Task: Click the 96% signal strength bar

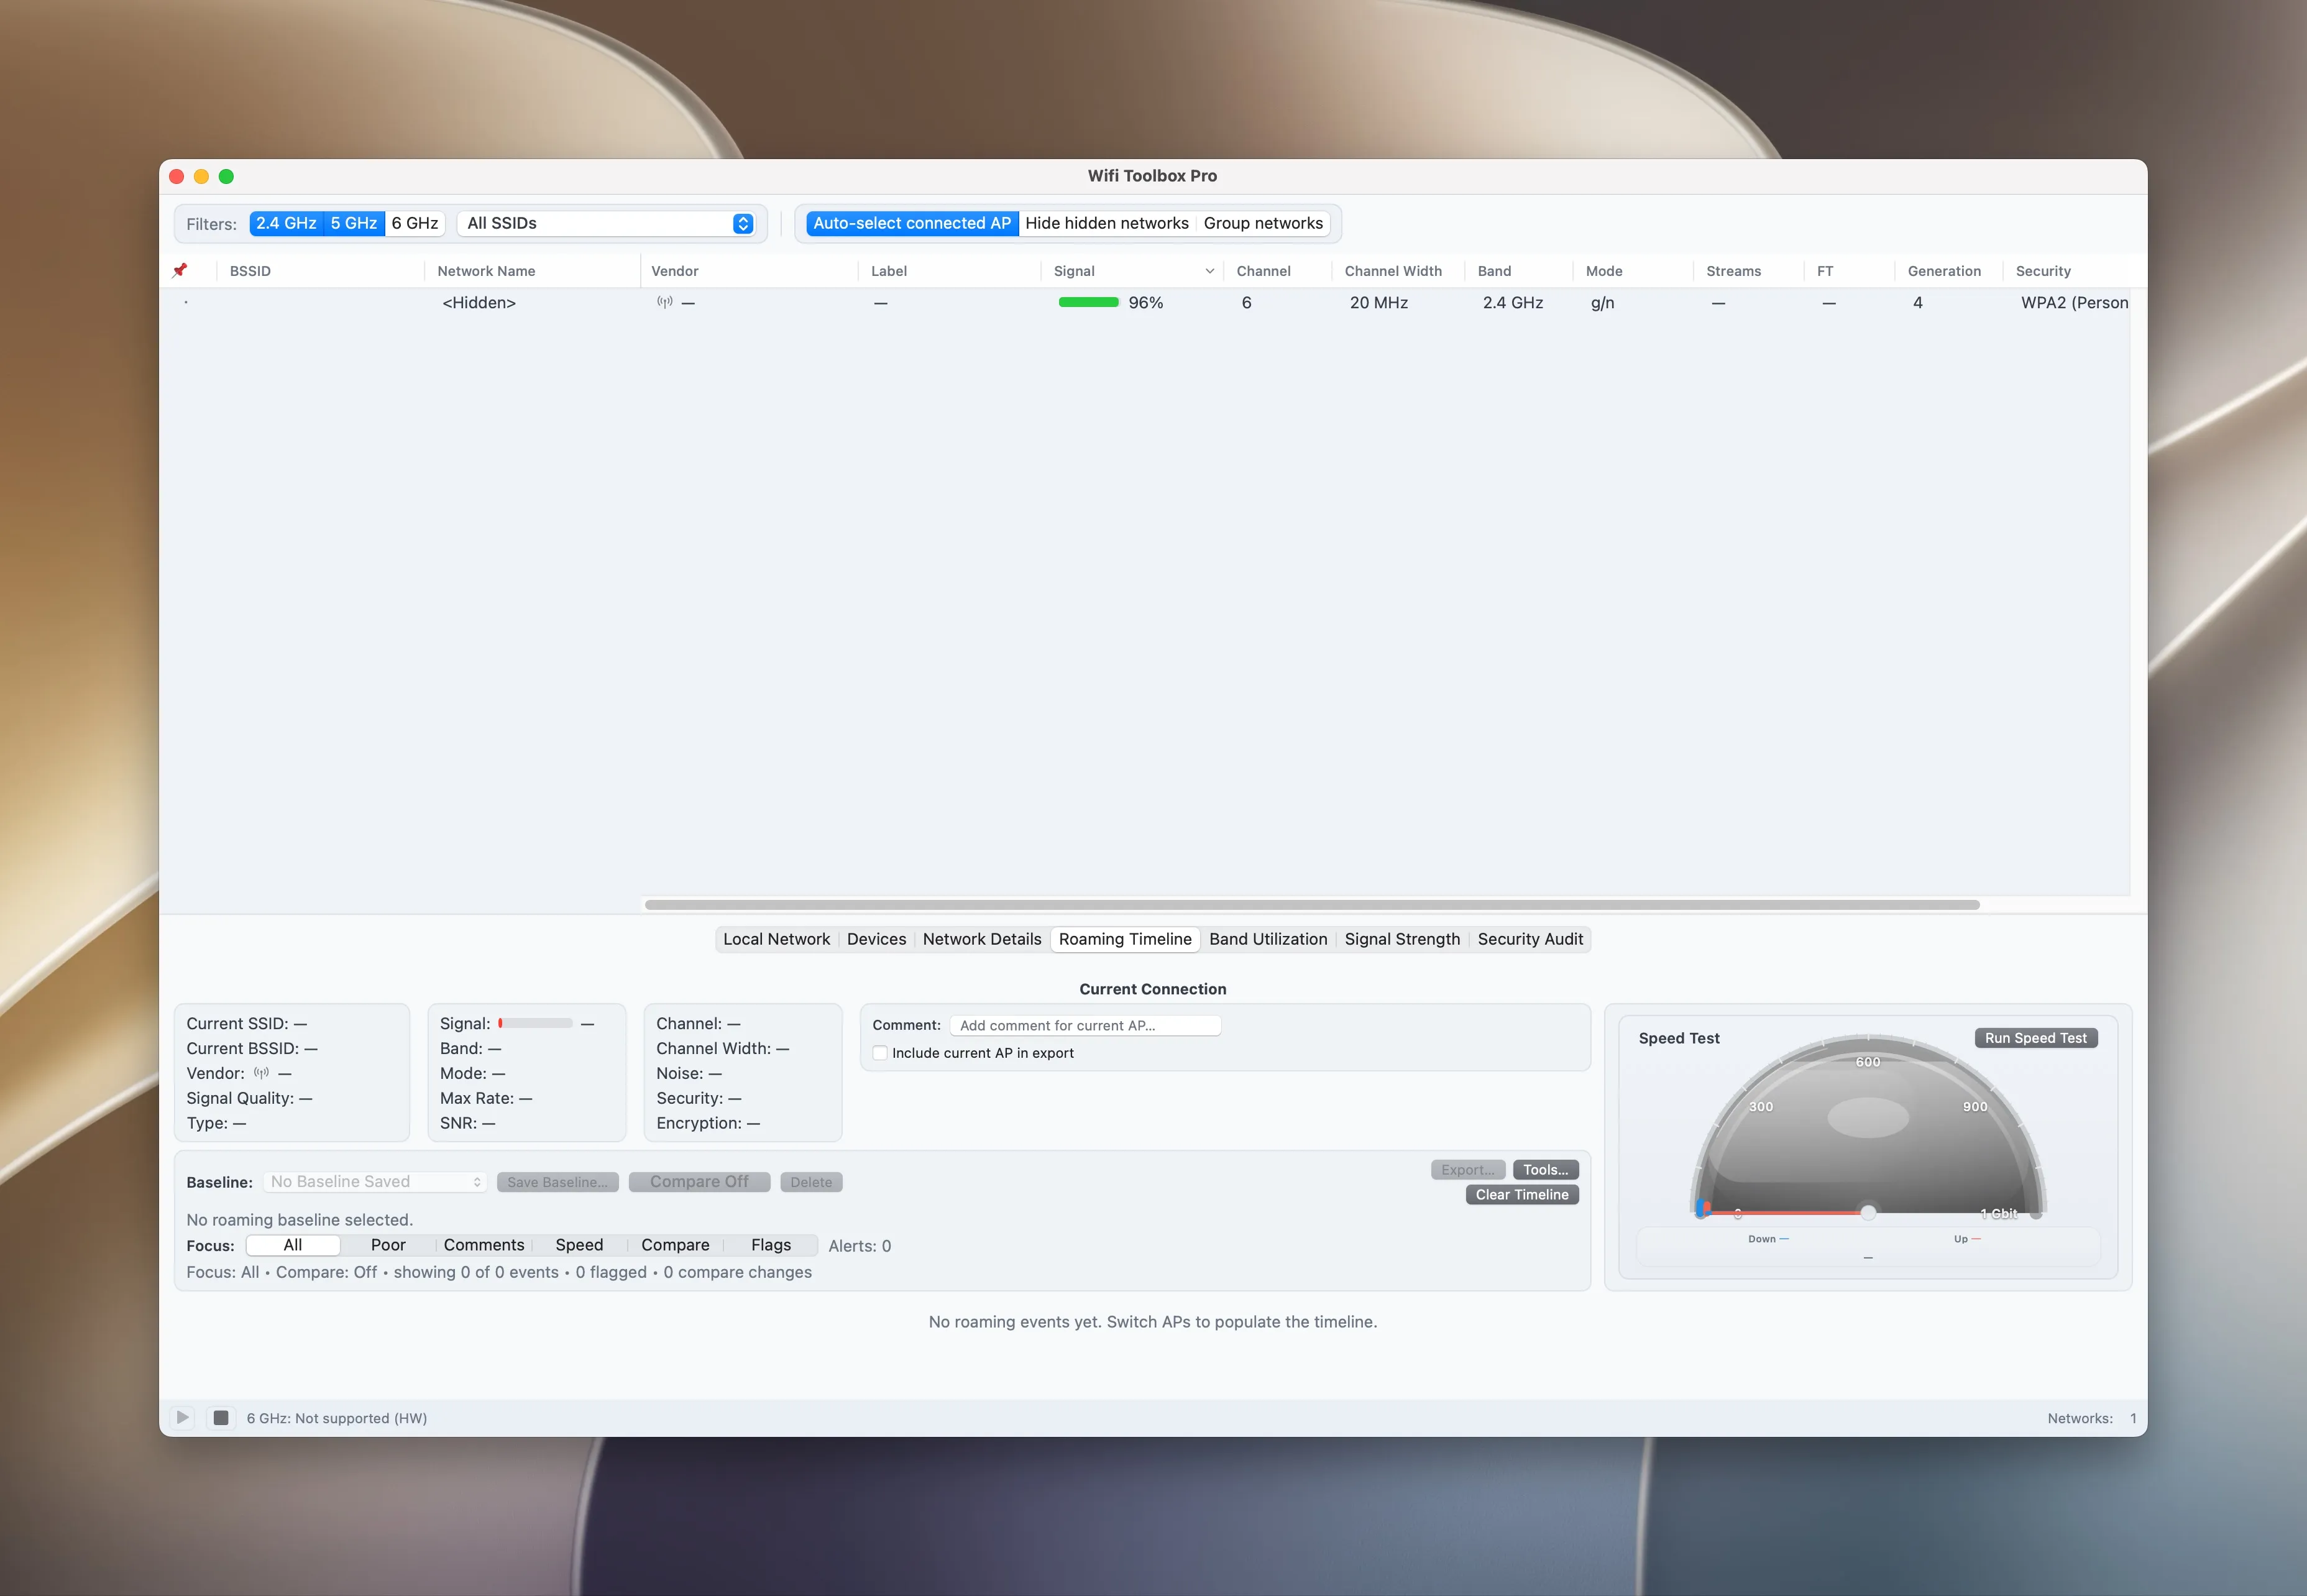Action: pyautogui.click(x=1088, y=302)
